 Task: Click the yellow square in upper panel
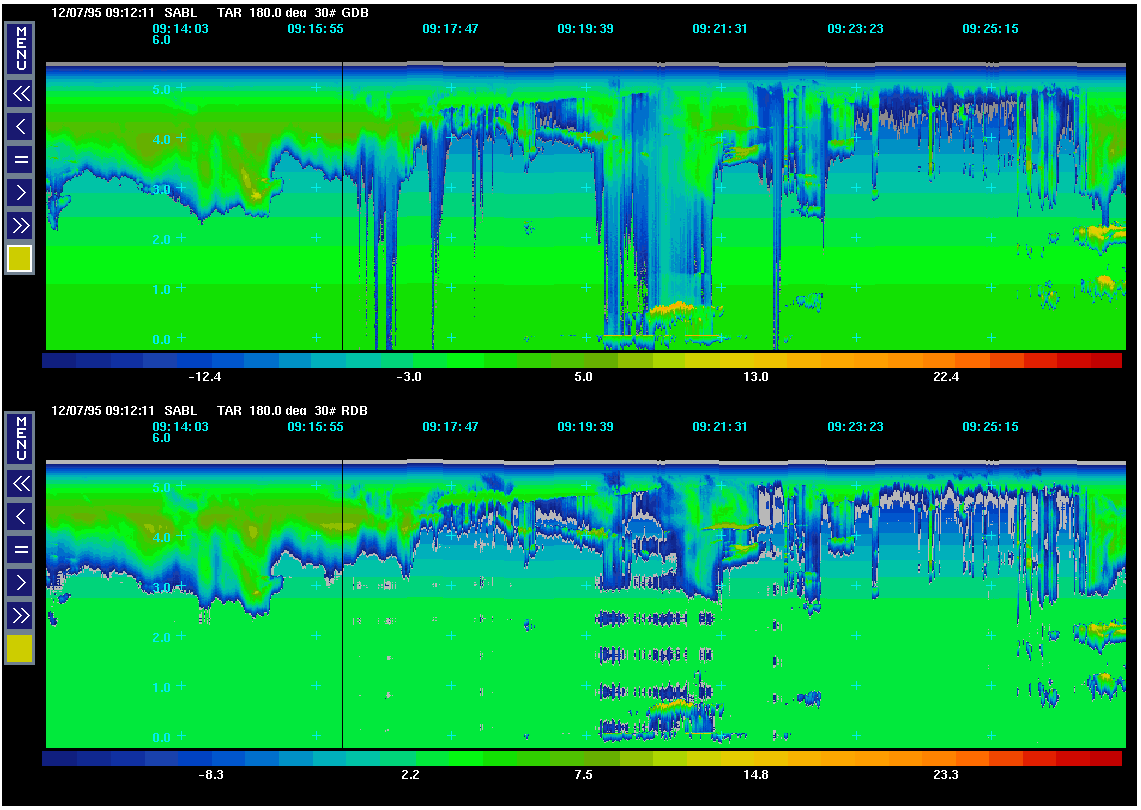[x=20, y=259]
